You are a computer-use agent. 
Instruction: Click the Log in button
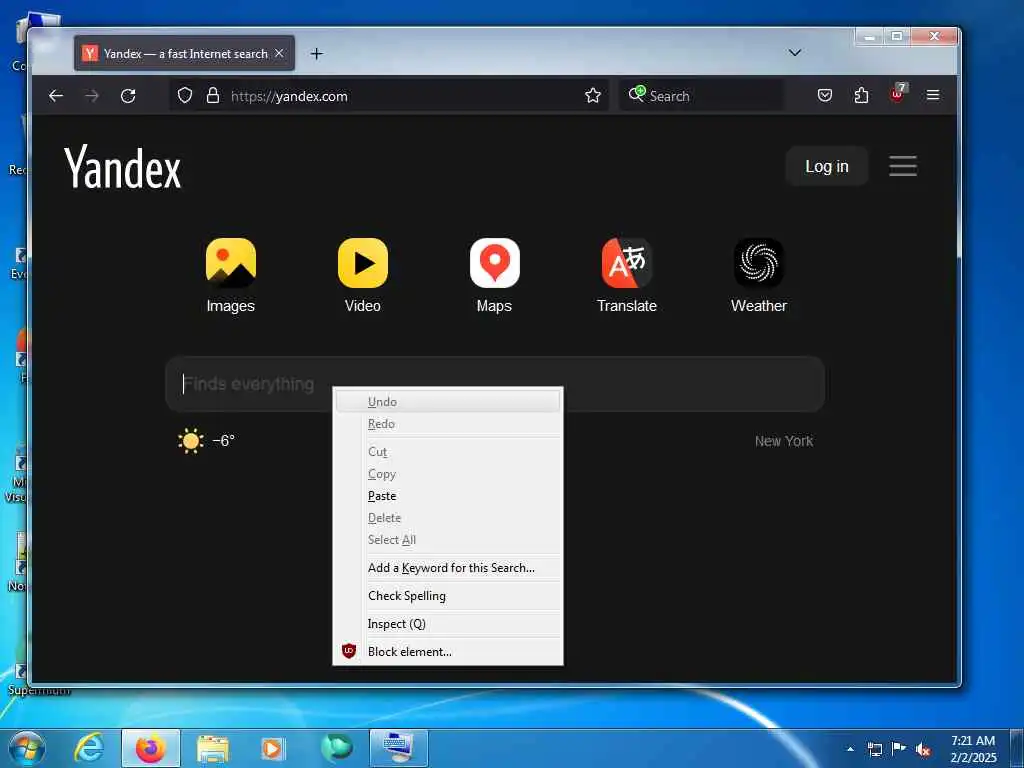827,167
